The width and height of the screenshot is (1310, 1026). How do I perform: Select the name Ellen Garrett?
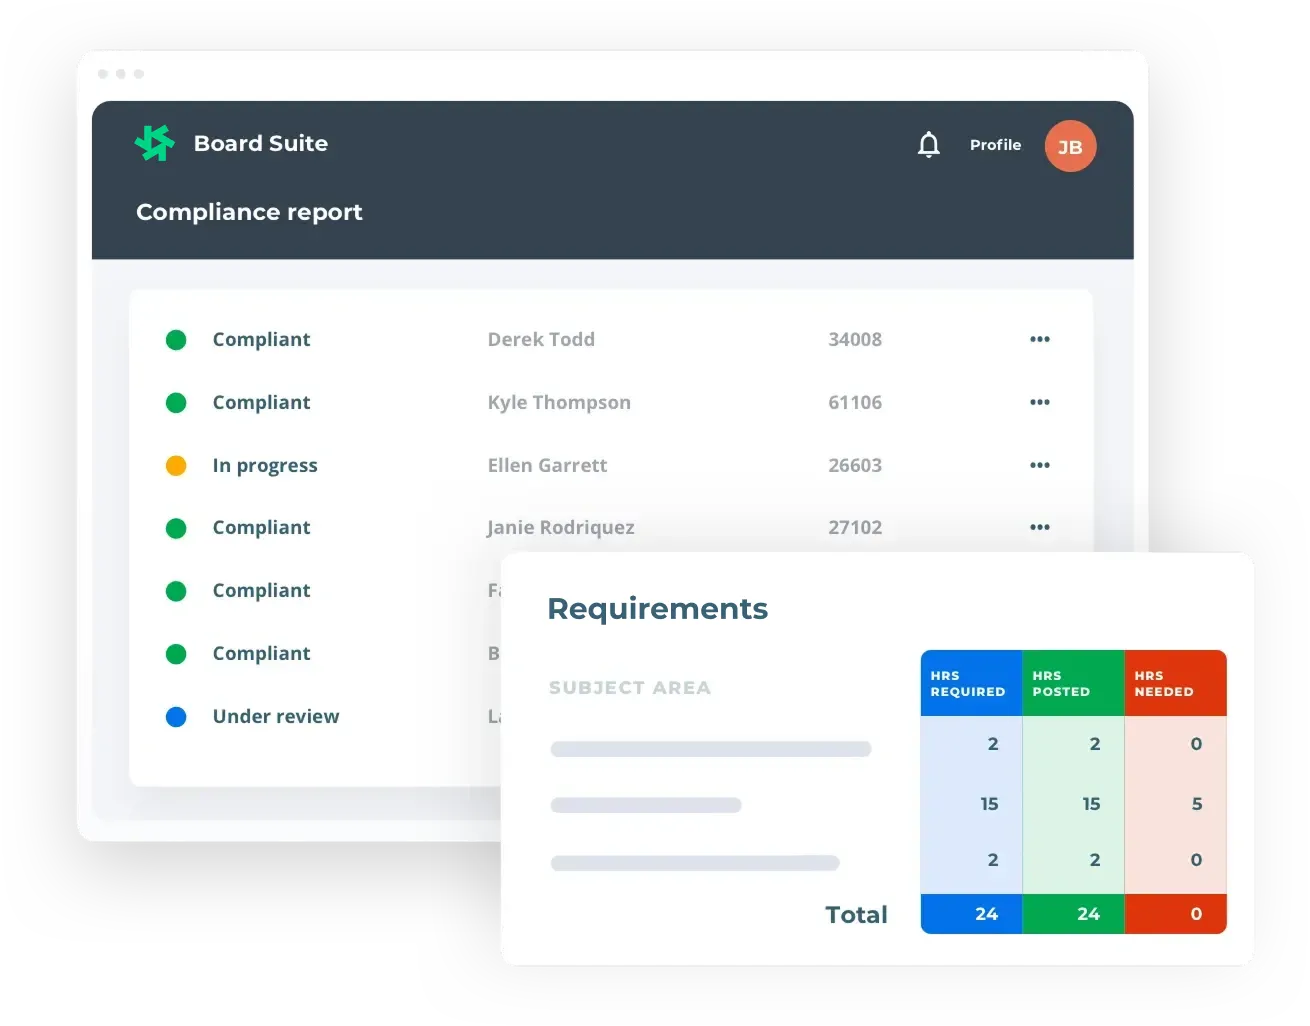click(x=547, y=465)
